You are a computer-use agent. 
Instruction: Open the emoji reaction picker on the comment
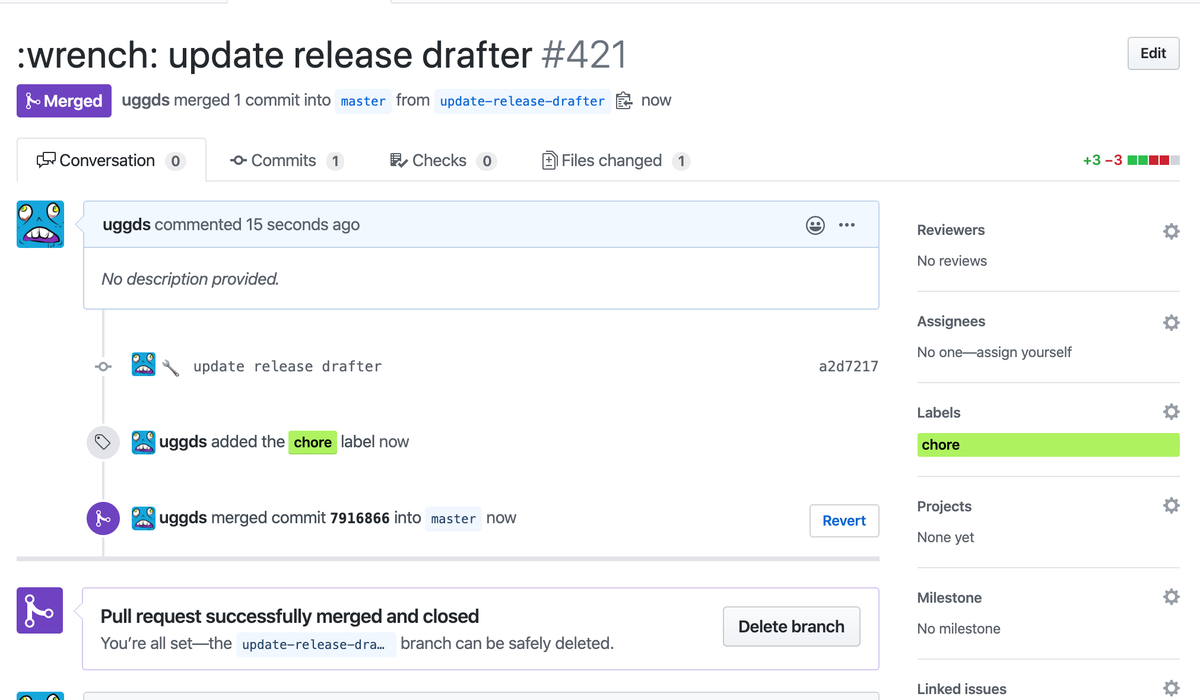(x=815, y=225)
